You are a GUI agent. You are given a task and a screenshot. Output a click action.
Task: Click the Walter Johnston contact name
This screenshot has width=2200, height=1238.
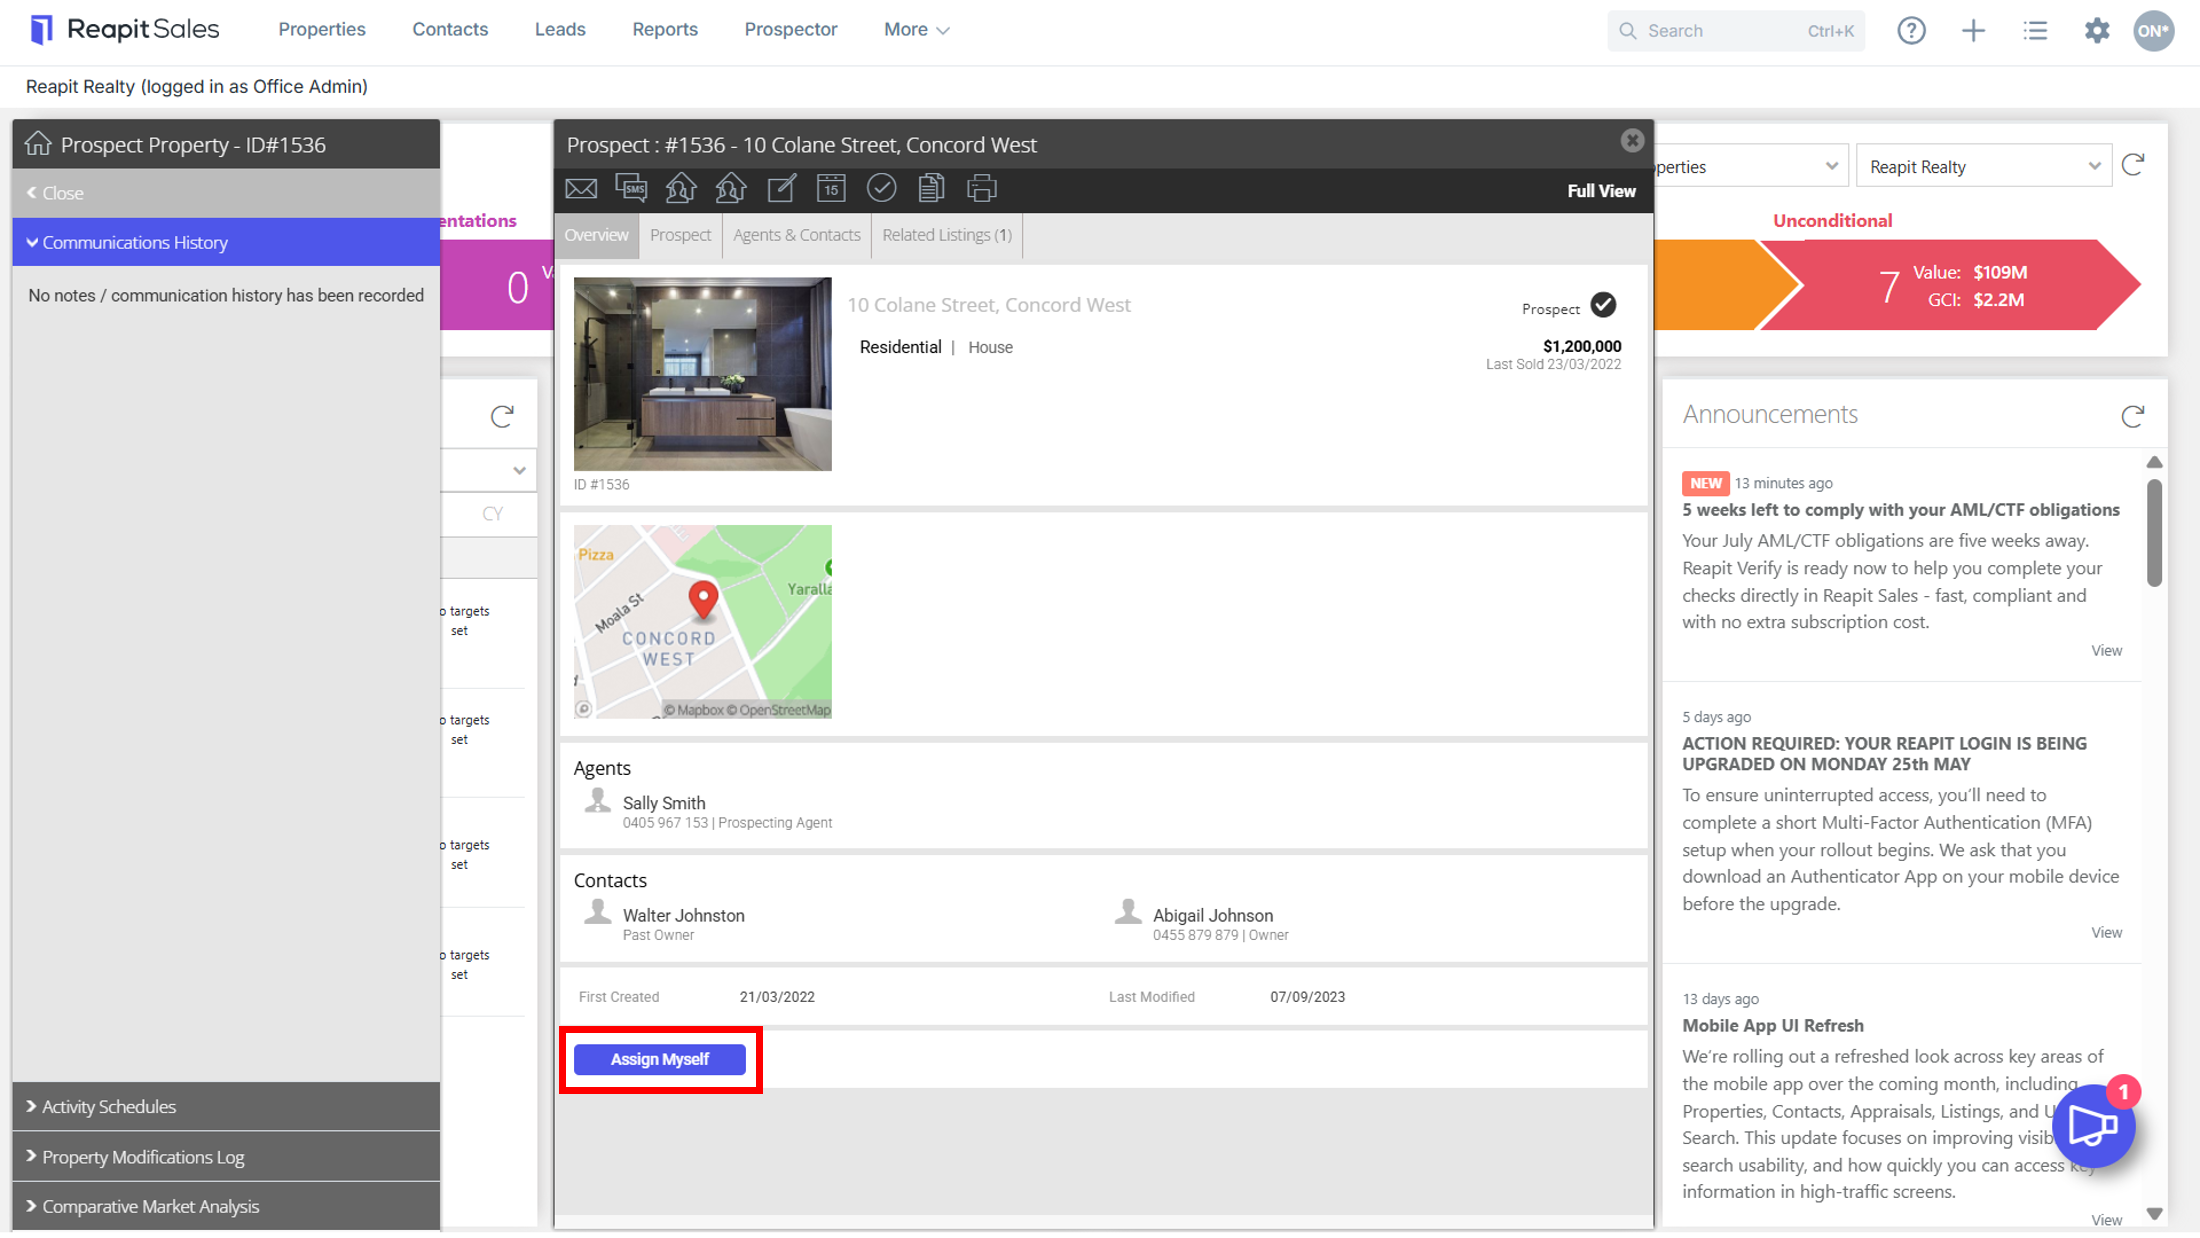tap(683, 915)
